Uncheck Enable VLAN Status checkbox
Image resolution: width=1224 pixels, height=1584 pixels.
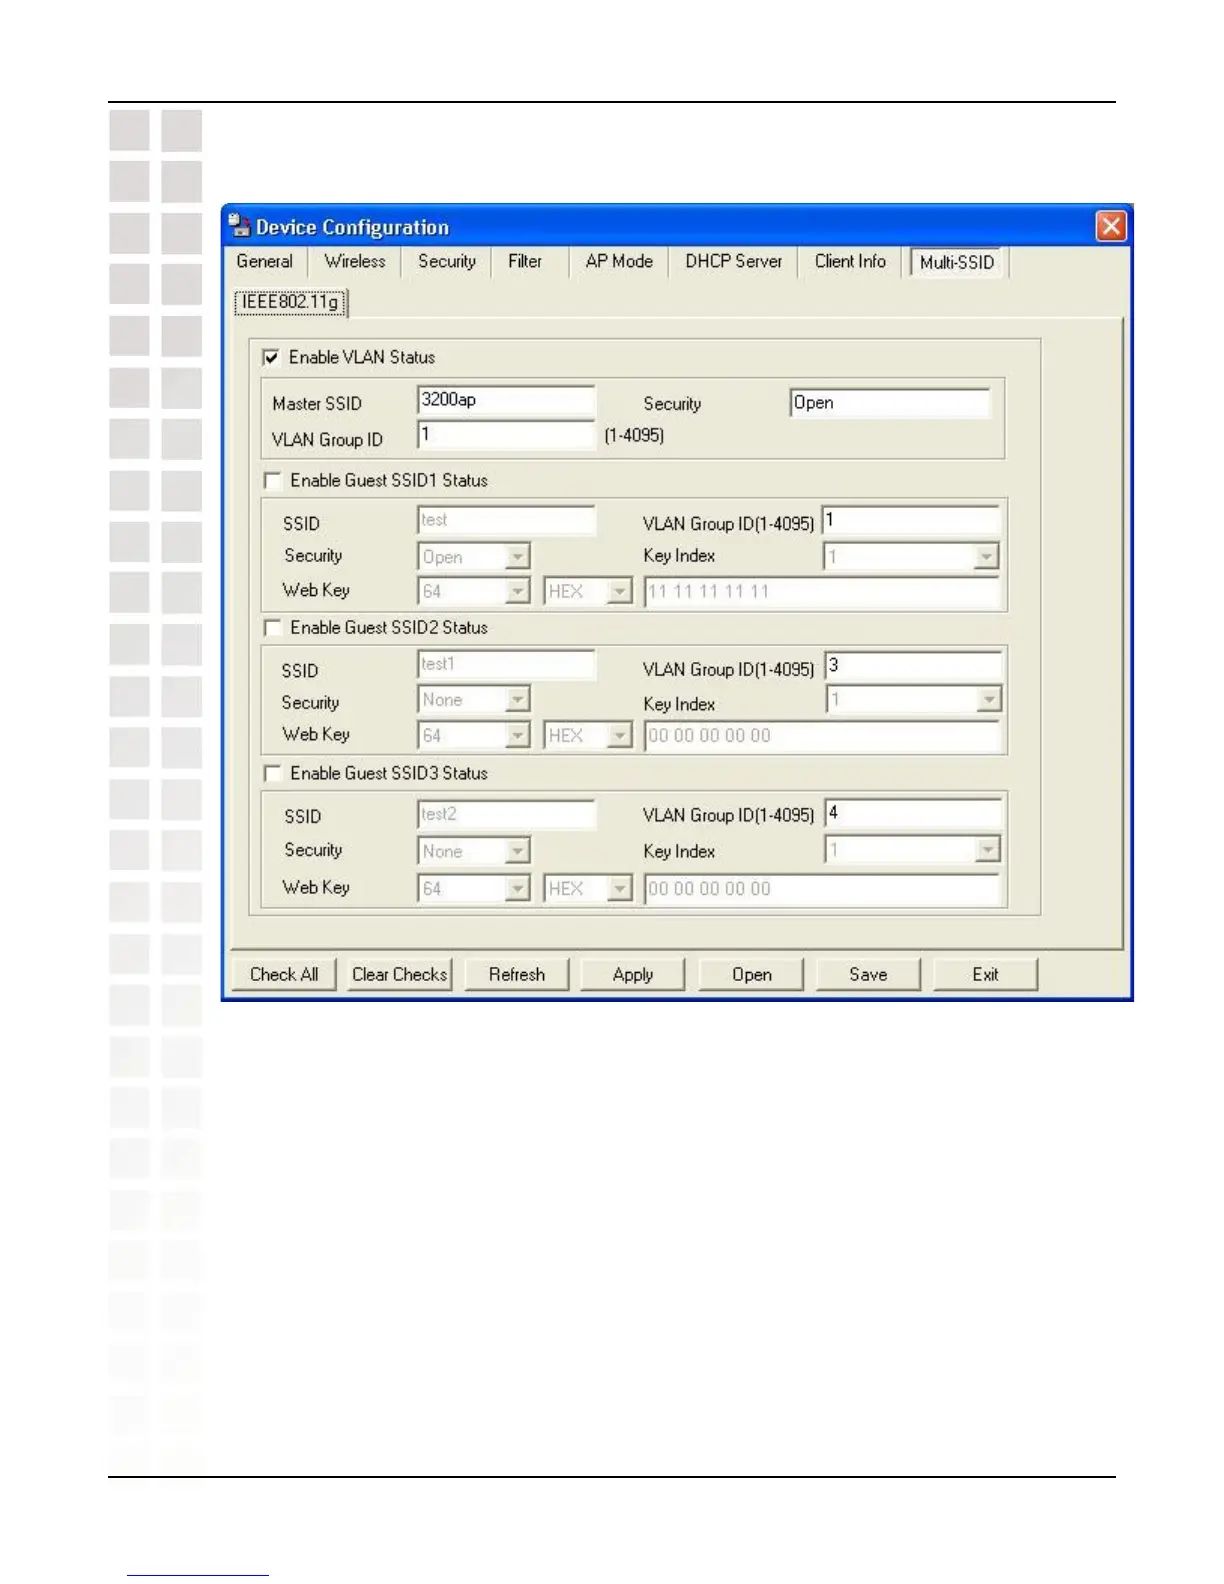click(x=271, y=357)
